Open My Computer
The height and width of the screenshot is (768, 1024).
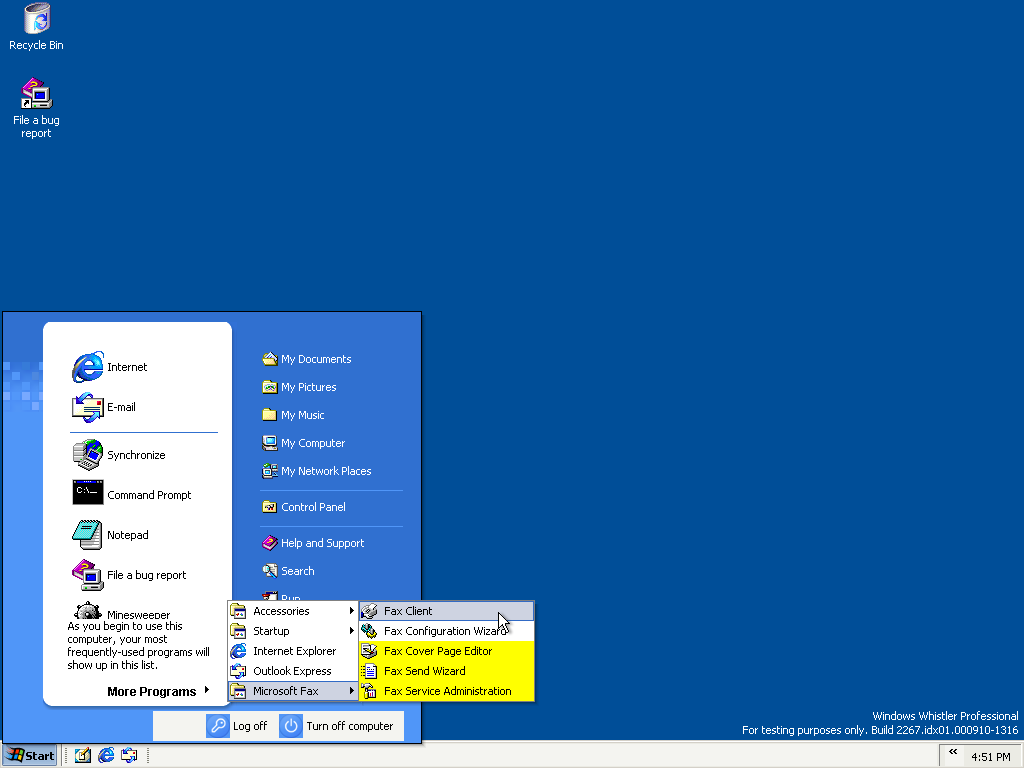pos(303,443)
